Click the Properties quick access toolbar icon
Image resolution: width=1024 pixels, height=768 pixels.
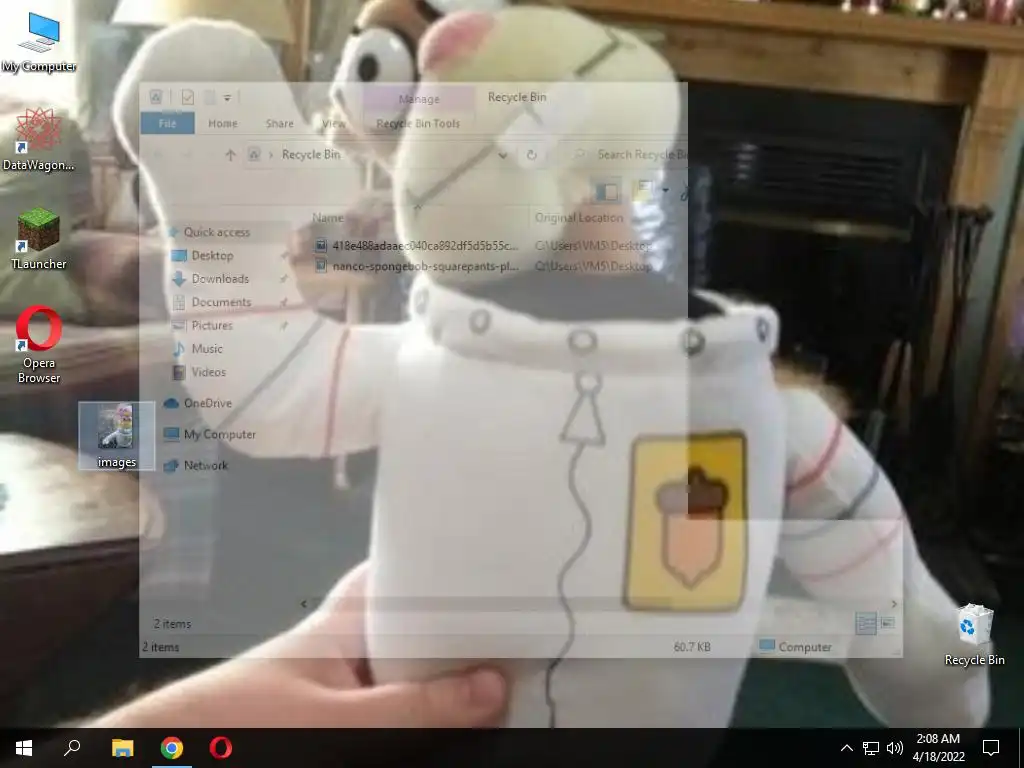[x=187, y=97]
